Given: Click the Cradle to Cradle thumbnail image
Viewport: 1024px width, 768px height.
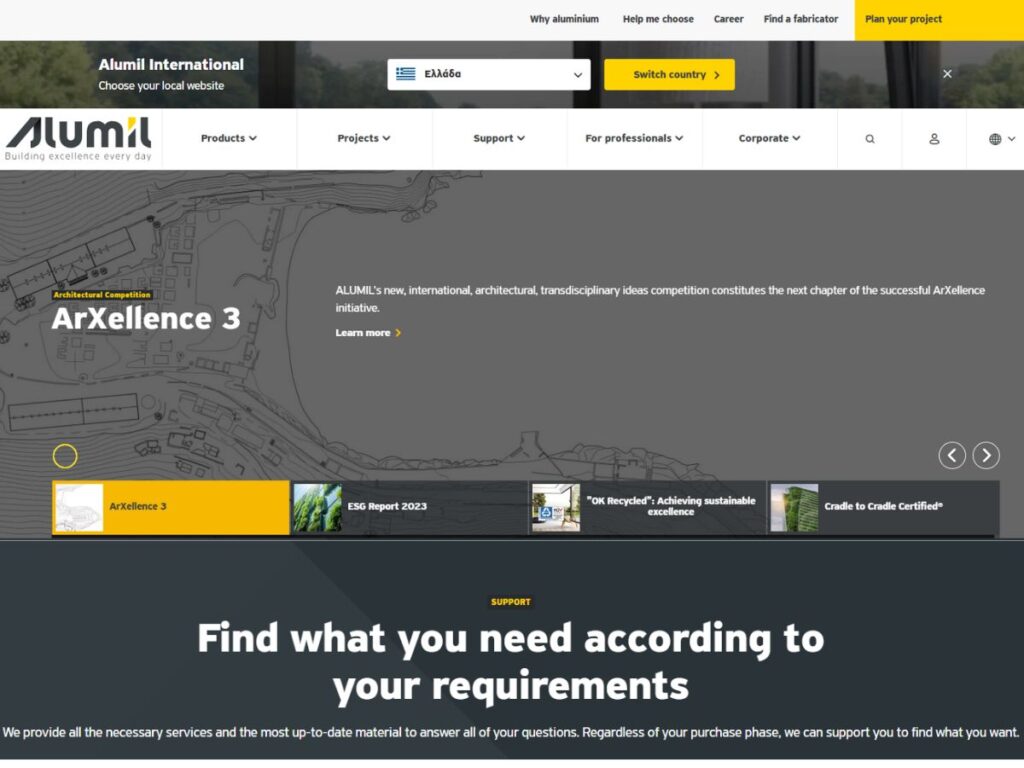Looking at the screenshot, I should point(794,507).
